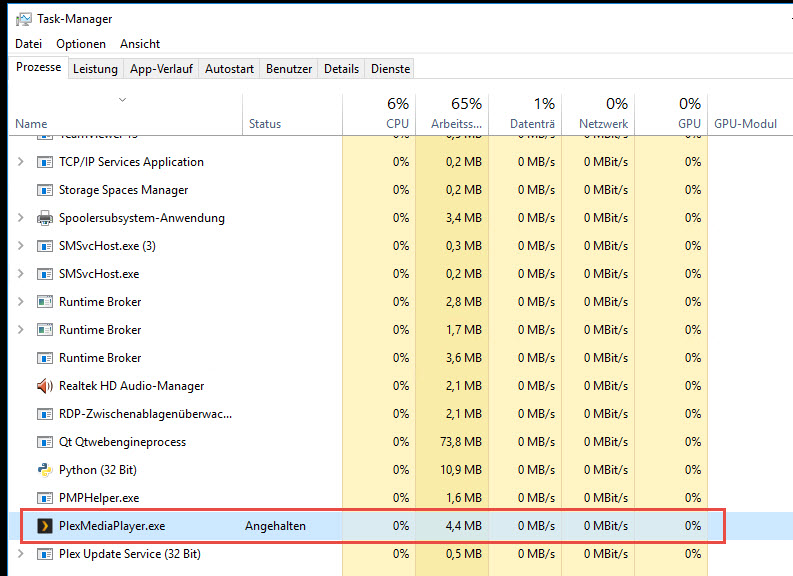The image size is (793, 576).
Task: Click the Qt Qtwebengineprocess icon
Action: pyautogui.click(x=45, y=442)
